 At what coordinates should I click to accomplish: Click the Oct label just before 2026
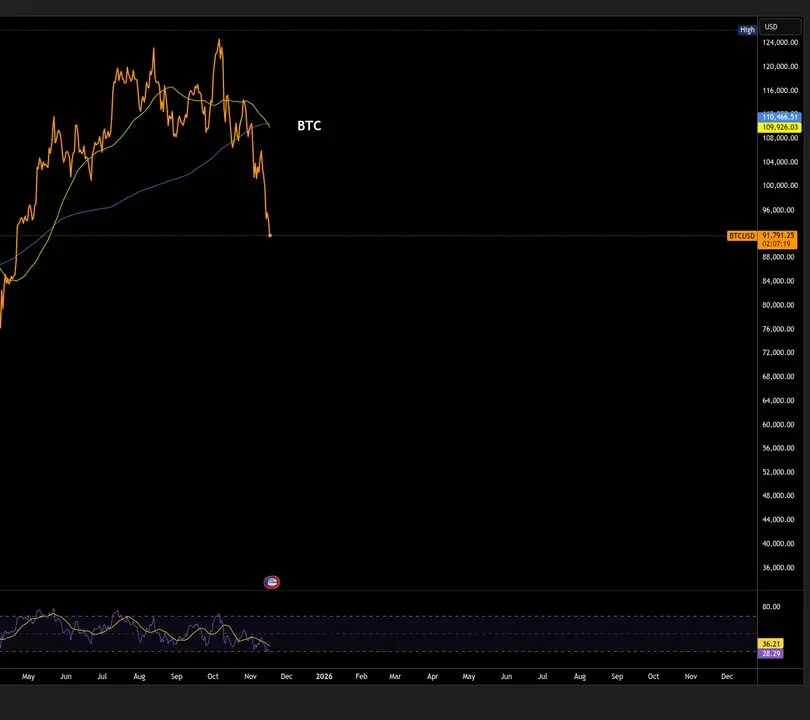[213, 676]
